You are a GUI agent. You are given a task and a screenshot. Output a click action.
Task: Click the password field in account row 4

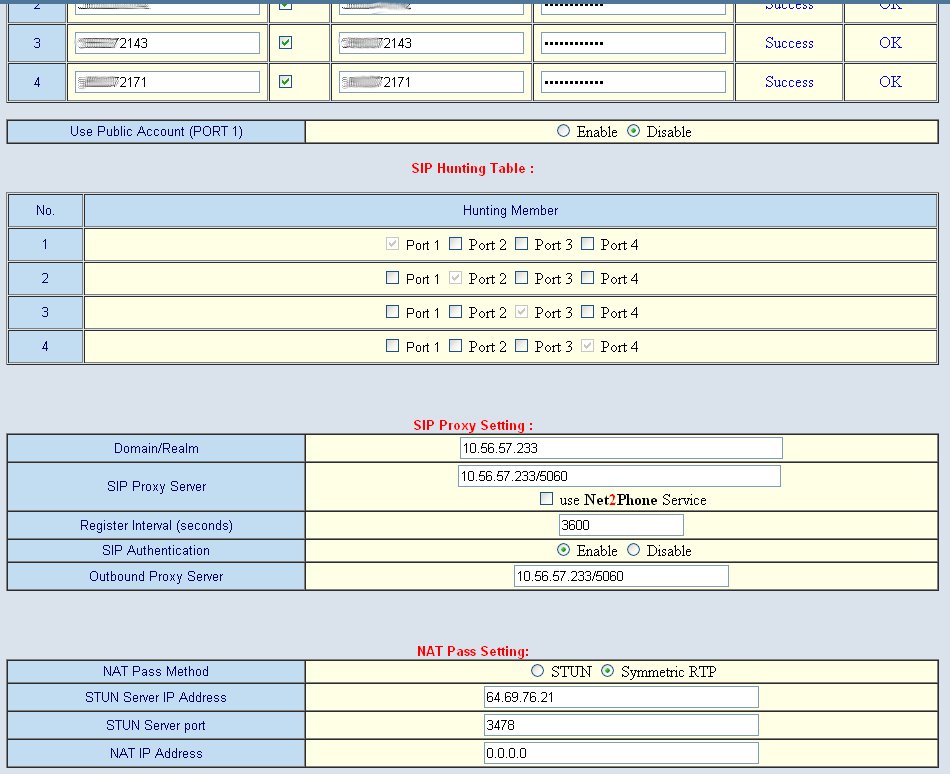coord(633,82)
